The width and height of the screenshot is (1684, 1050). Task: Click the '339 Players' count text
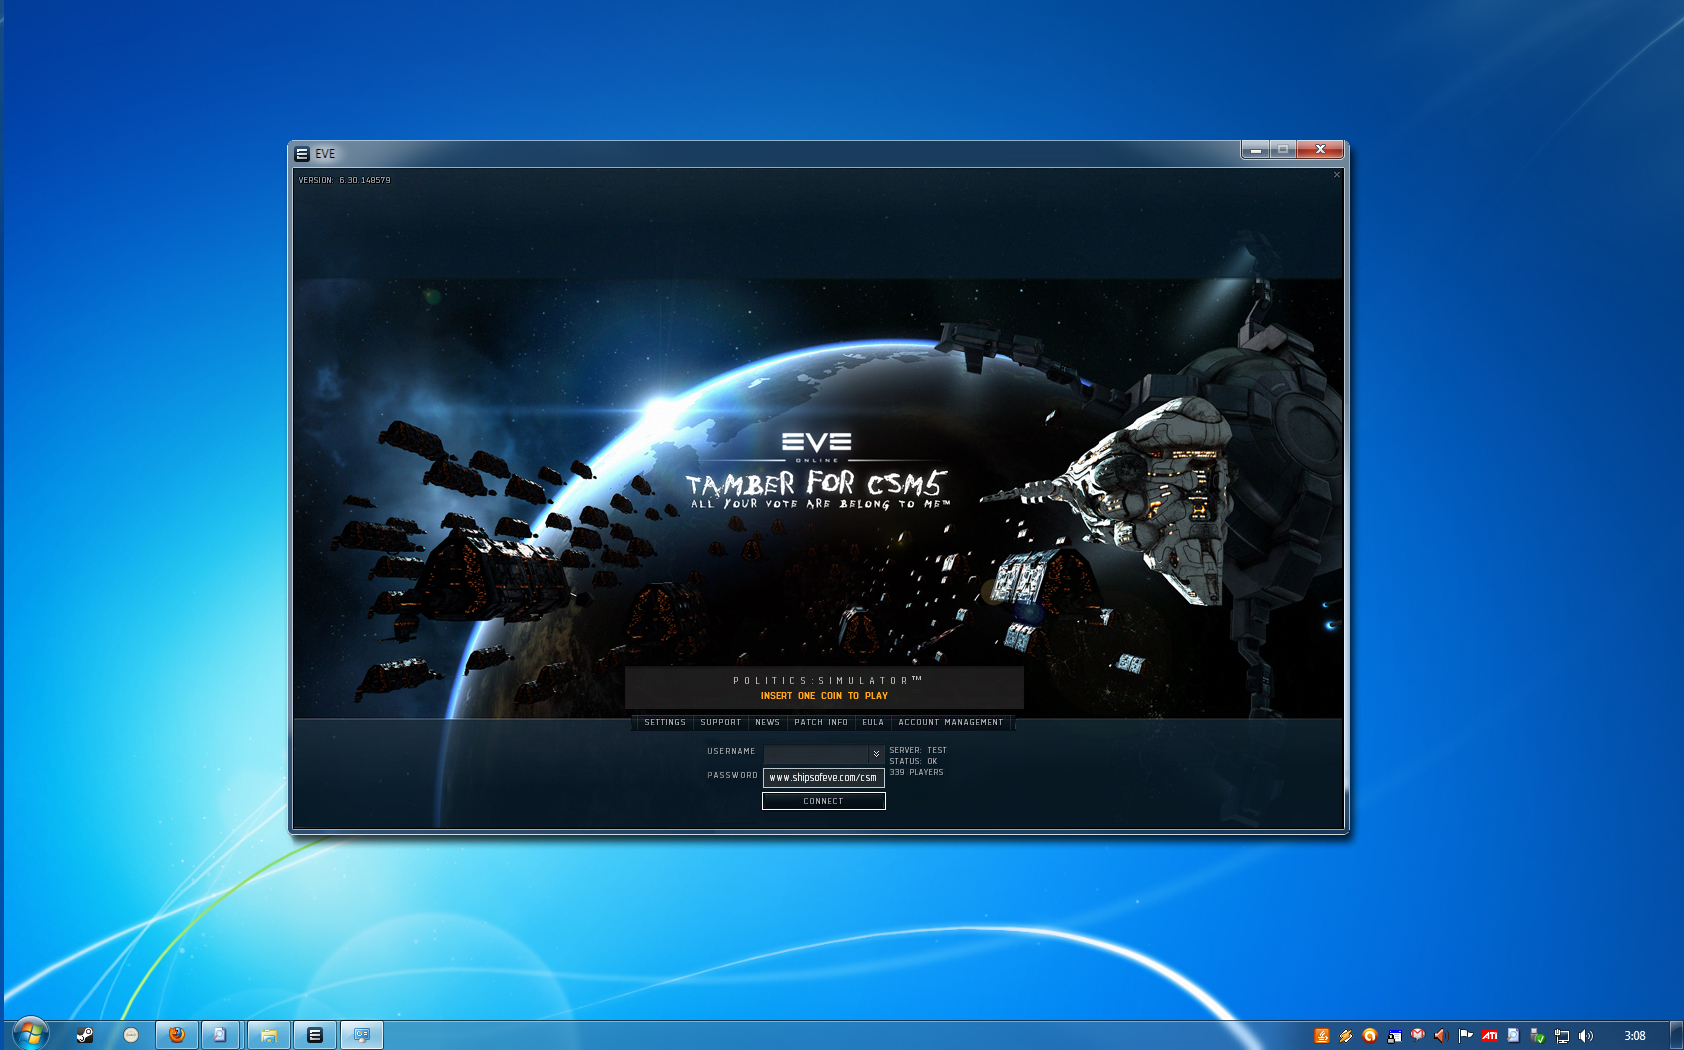916,772
